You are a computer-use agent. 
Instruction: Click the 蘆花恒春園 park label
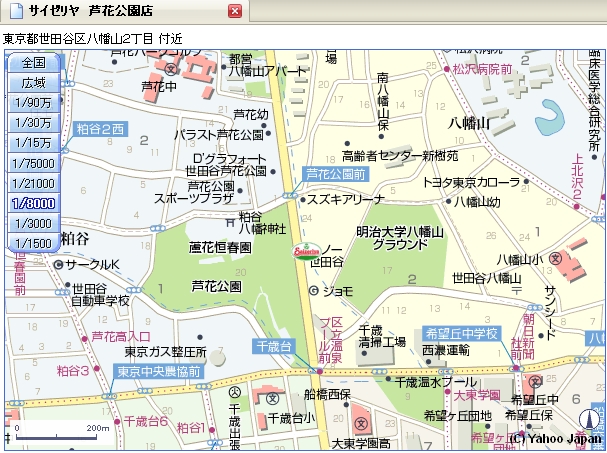220,247
